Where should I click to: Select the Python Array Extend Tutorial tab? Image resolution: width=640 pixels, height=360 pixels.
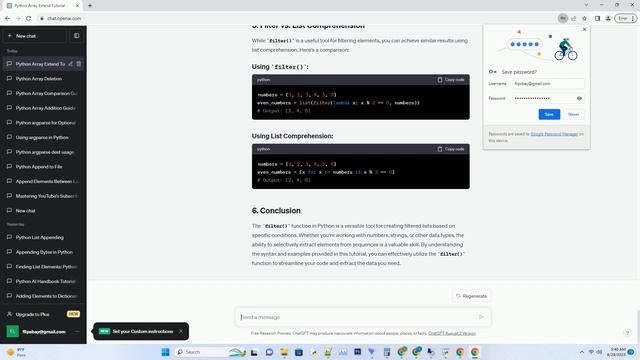(42, 6)
